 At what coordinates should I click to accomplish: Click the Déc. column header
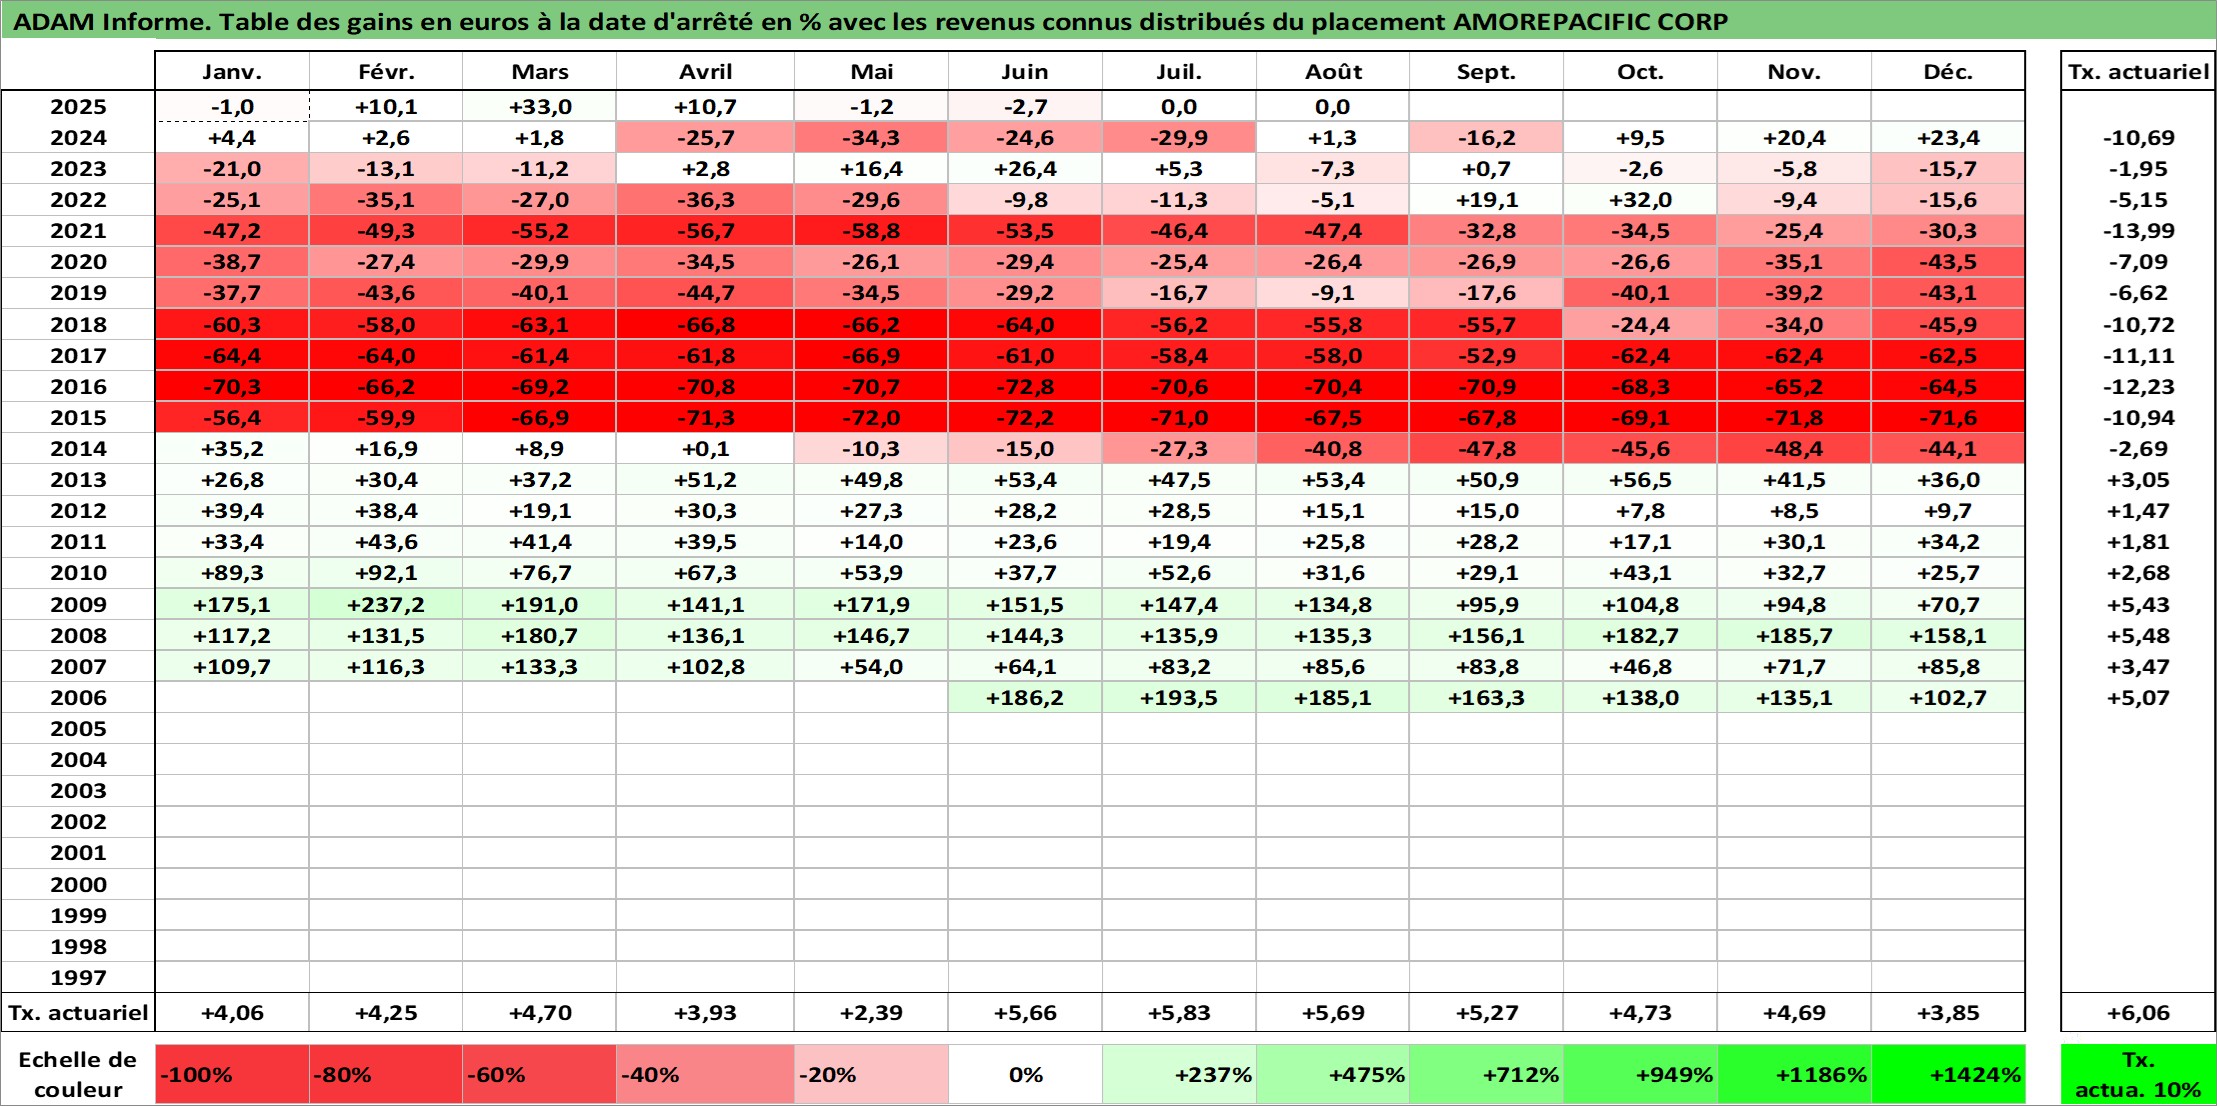pyautogui.click(x=1948, y=72)
